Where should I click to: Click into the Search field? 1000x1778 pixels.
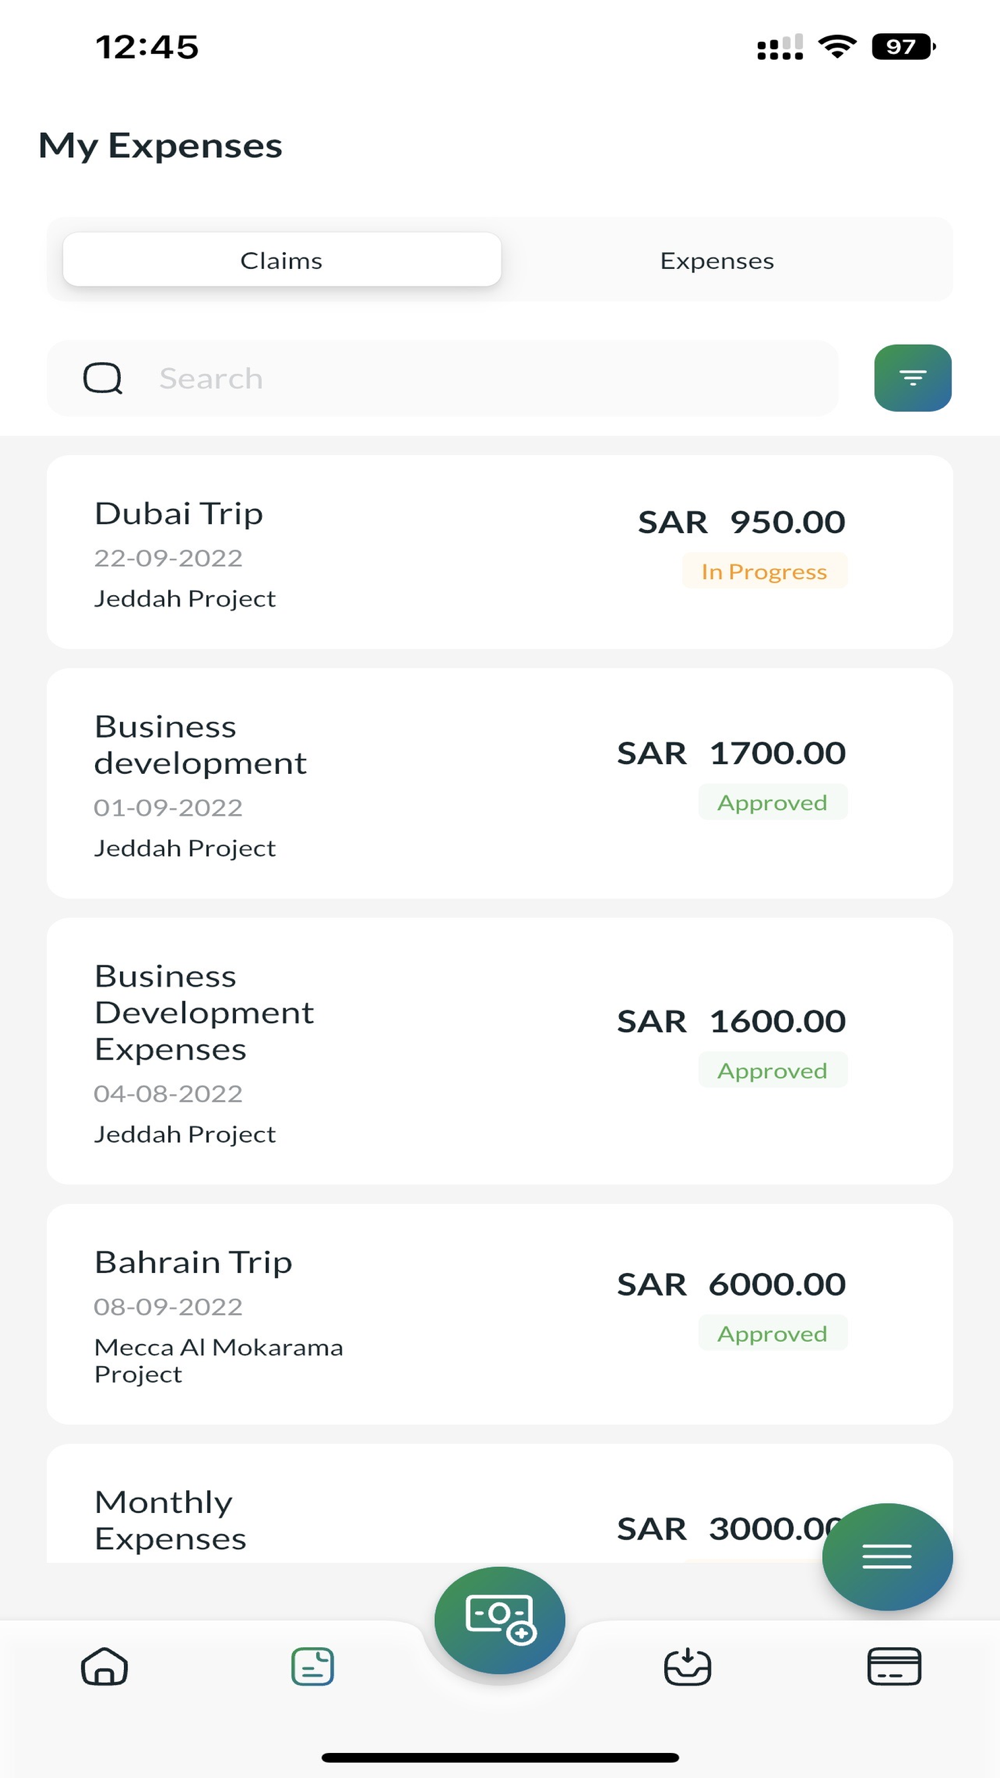coord(480,378)
